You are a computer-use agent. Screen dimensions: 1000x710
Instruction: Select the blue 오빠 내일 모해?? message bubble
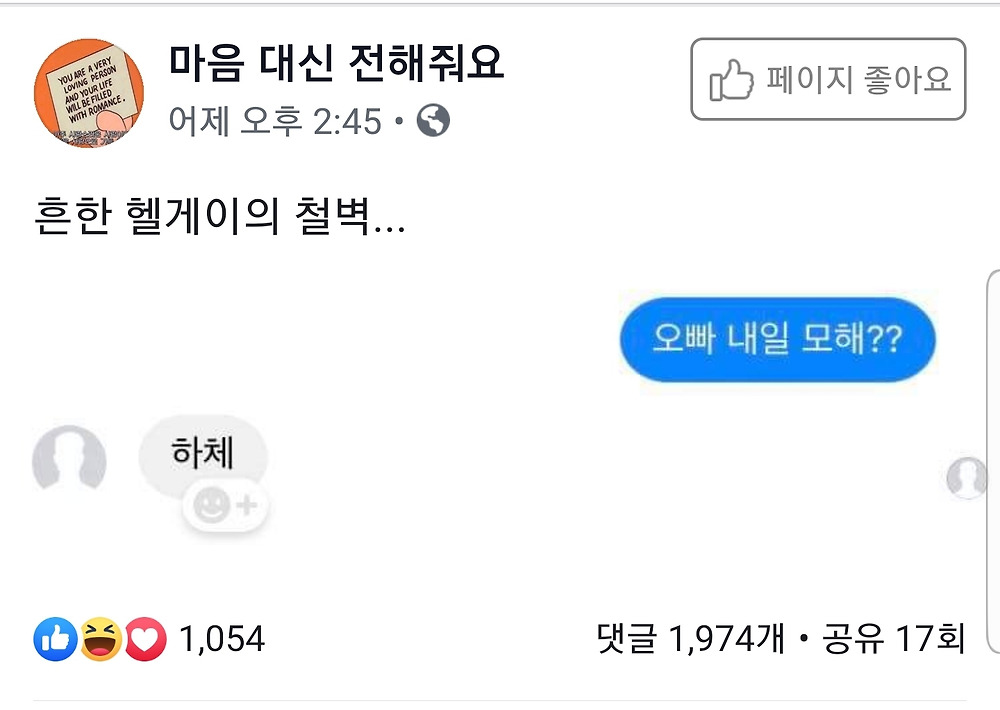(x=776, y=340)
